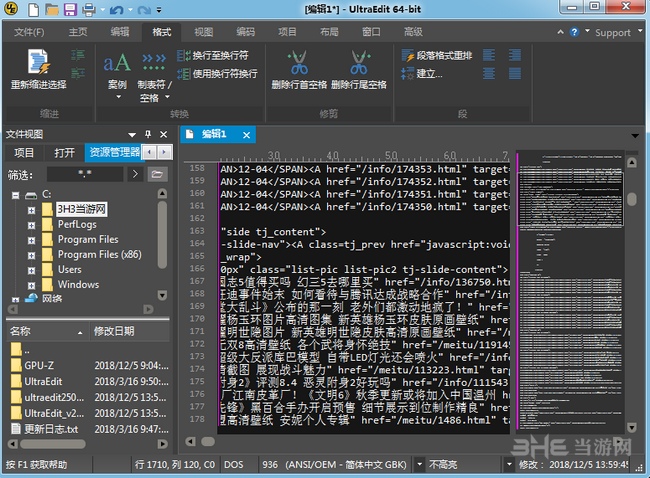Viewport: 650px width, 478px height.
Task: Close the 文件视图 panel
Action: pos(164,134)
